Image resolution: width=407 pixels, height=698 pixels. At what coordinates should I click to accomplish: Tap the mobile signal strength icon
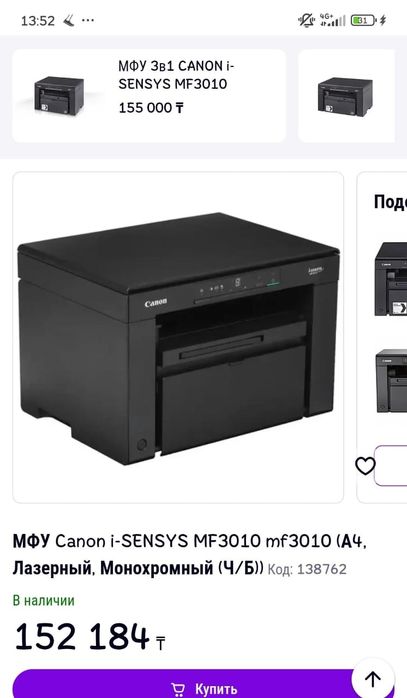[333, 20]
